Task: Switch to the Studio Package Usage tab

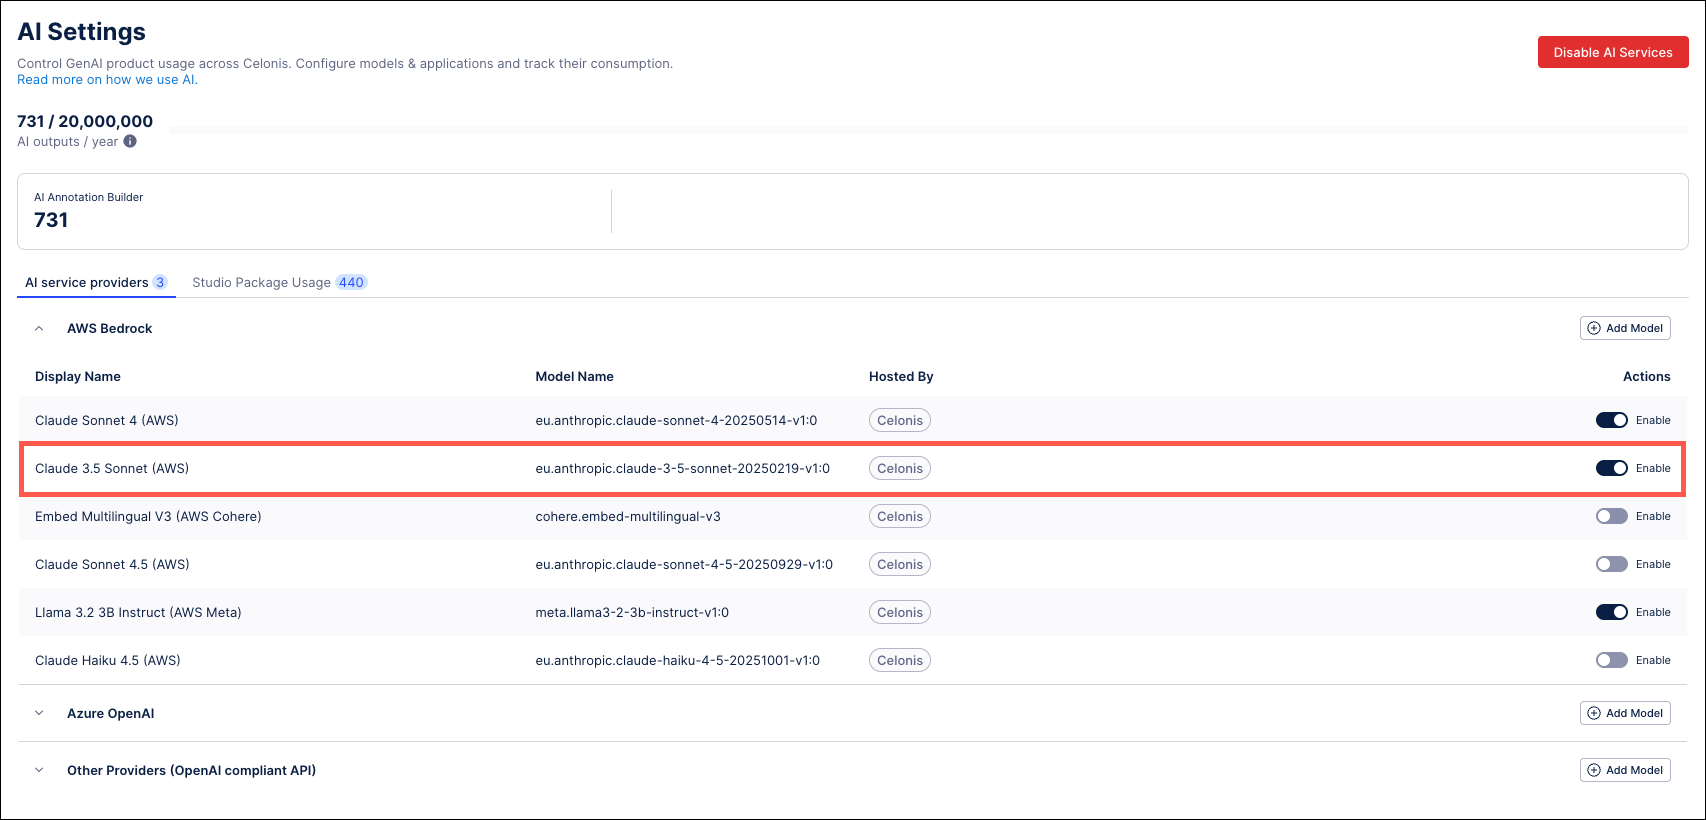Action: [x=278, y=282]
